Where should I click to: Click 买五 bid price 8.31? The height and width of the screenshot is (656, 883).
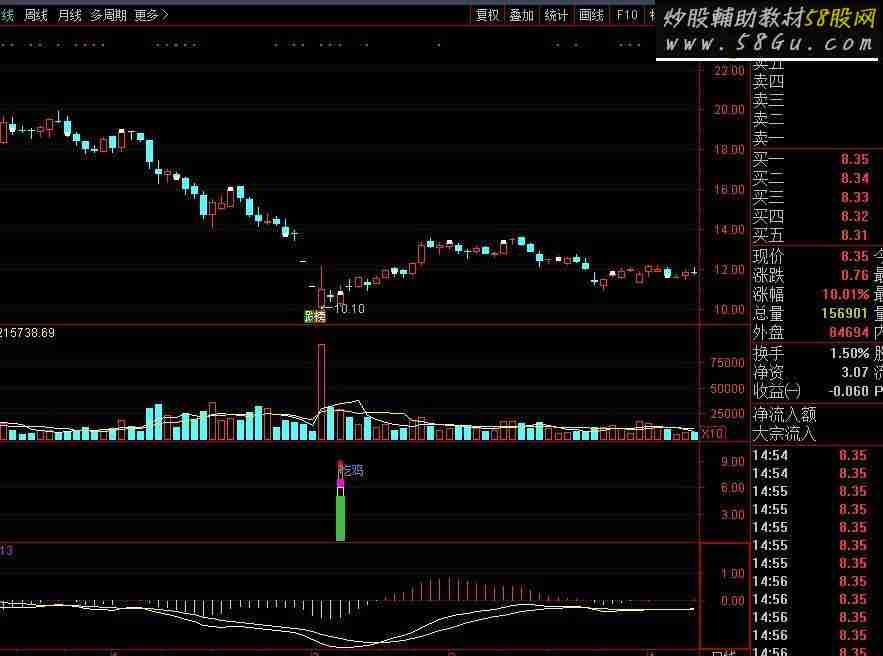pyautogui.click(x=855, y=235)
